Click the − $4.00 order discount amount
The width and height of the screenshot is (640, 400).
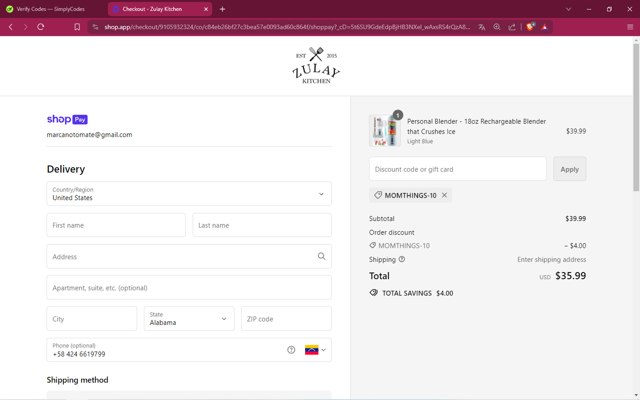click(575, 246)
